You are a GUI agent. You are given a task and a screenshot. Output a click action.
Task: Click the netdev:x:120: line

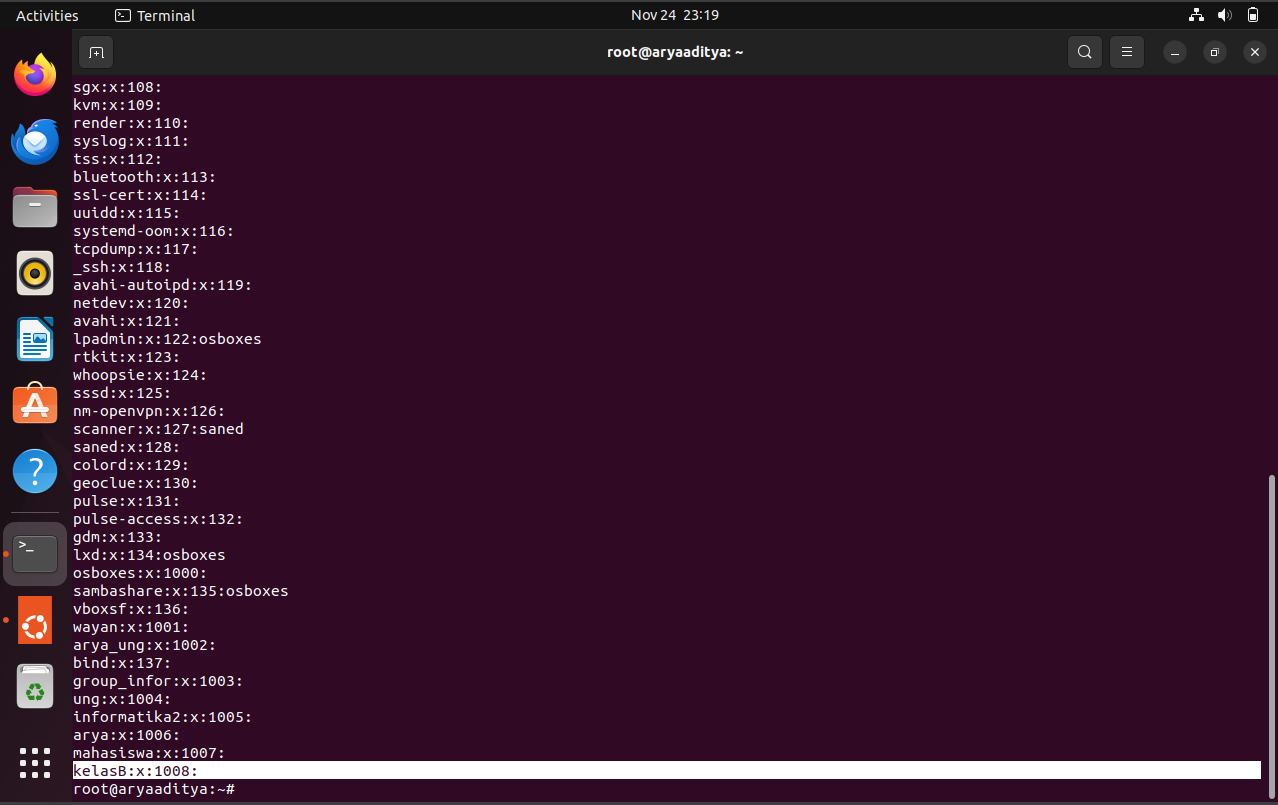point(131,303)
